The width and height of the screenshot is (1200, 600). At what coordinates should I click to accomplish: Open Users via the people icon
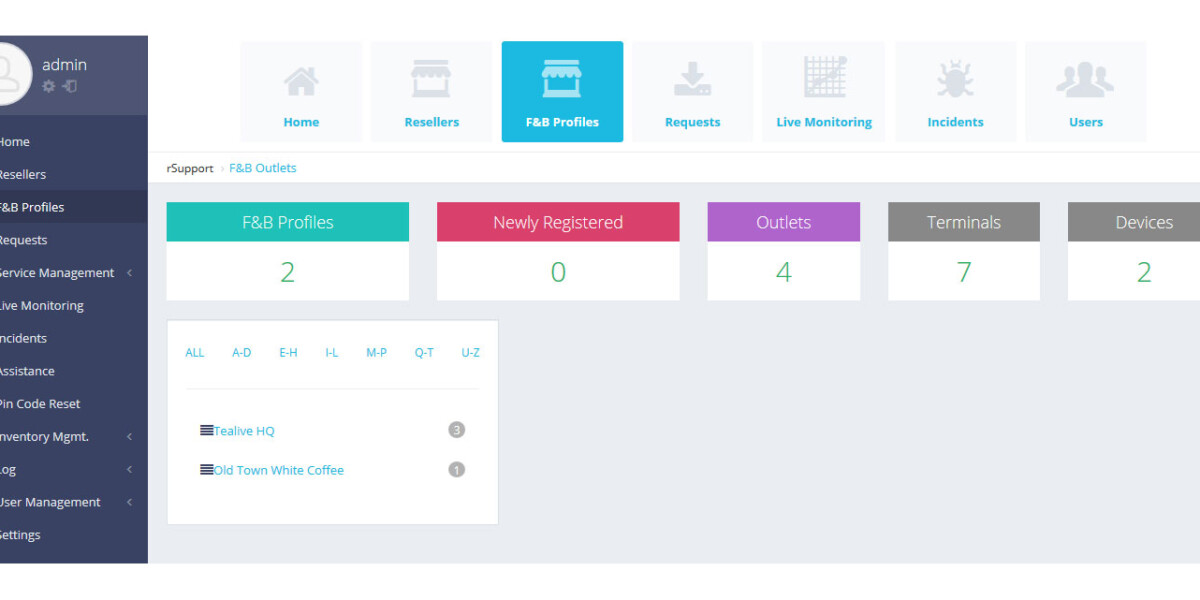pyautogui.click(x=1085, y=82)
